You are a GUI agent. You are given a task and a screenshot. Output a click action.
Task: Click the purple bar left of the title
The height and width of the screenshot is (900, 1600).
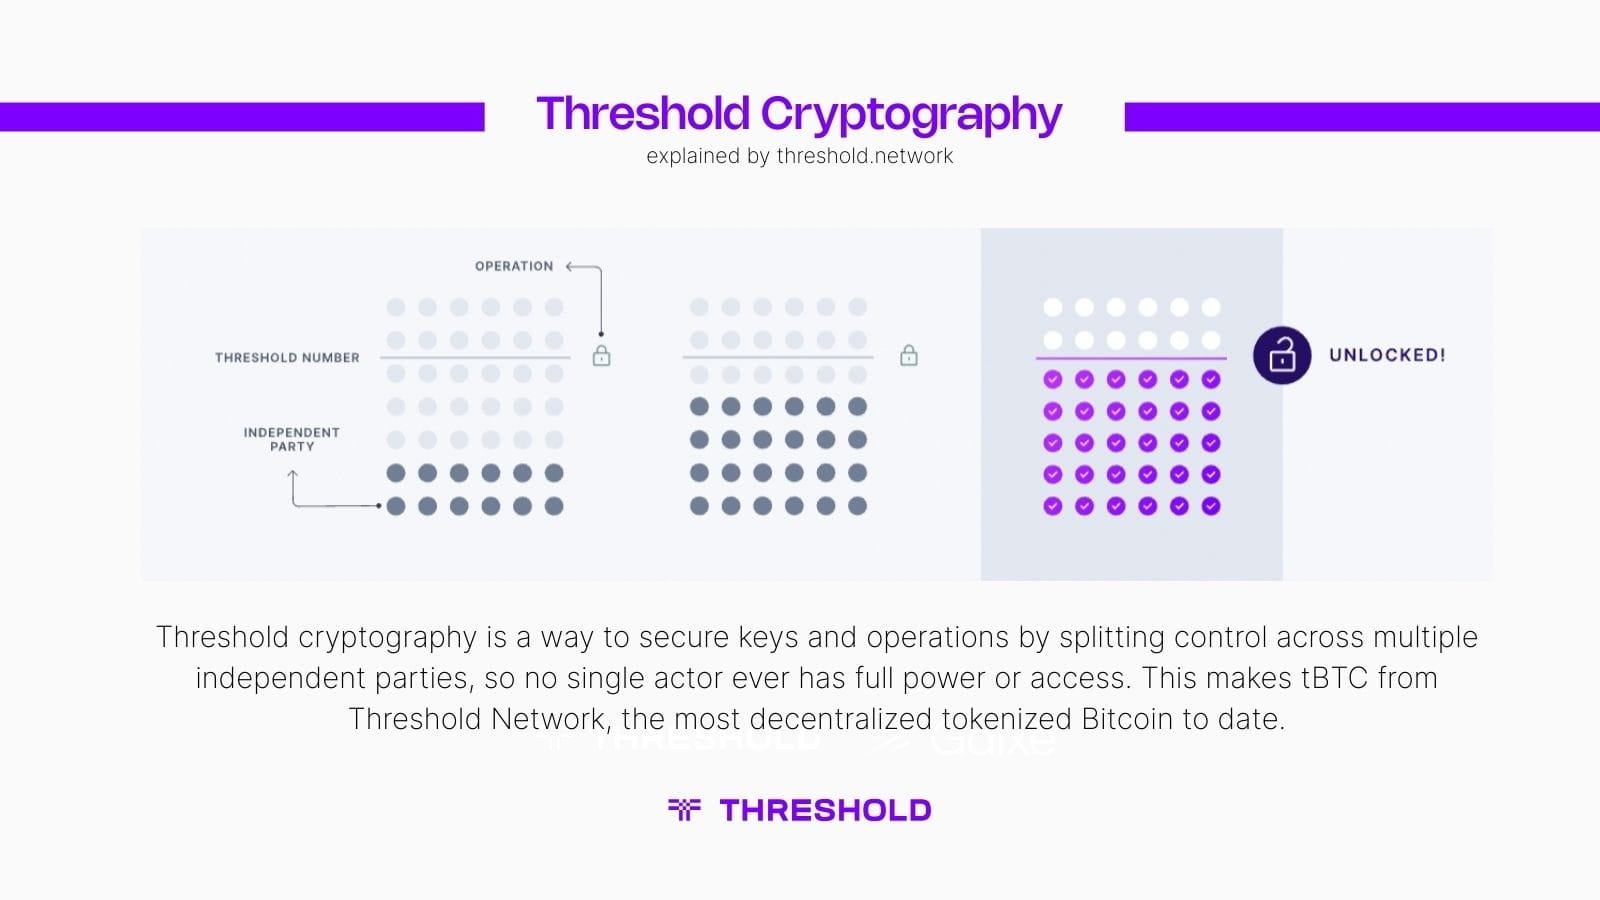click(x=242, y=117)
